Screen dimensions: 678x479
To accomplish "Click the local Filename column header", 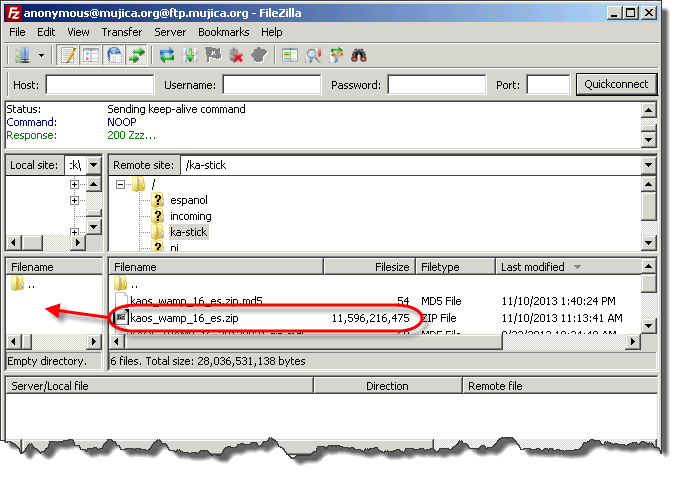I will 54,267.
